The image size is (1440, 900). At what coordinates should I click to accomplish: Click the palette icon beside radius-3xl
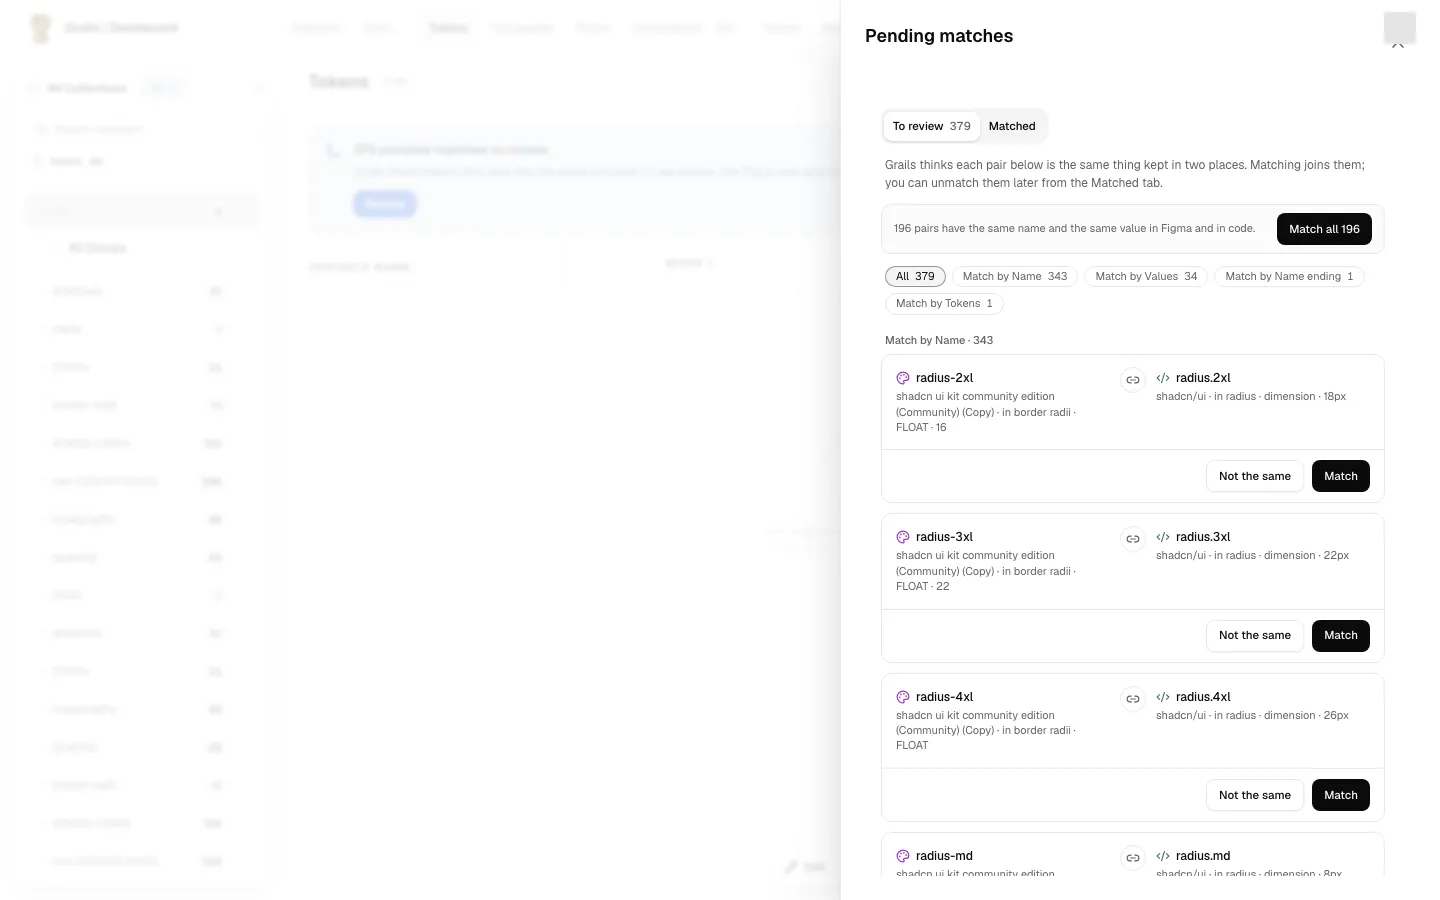pos(903,537)
